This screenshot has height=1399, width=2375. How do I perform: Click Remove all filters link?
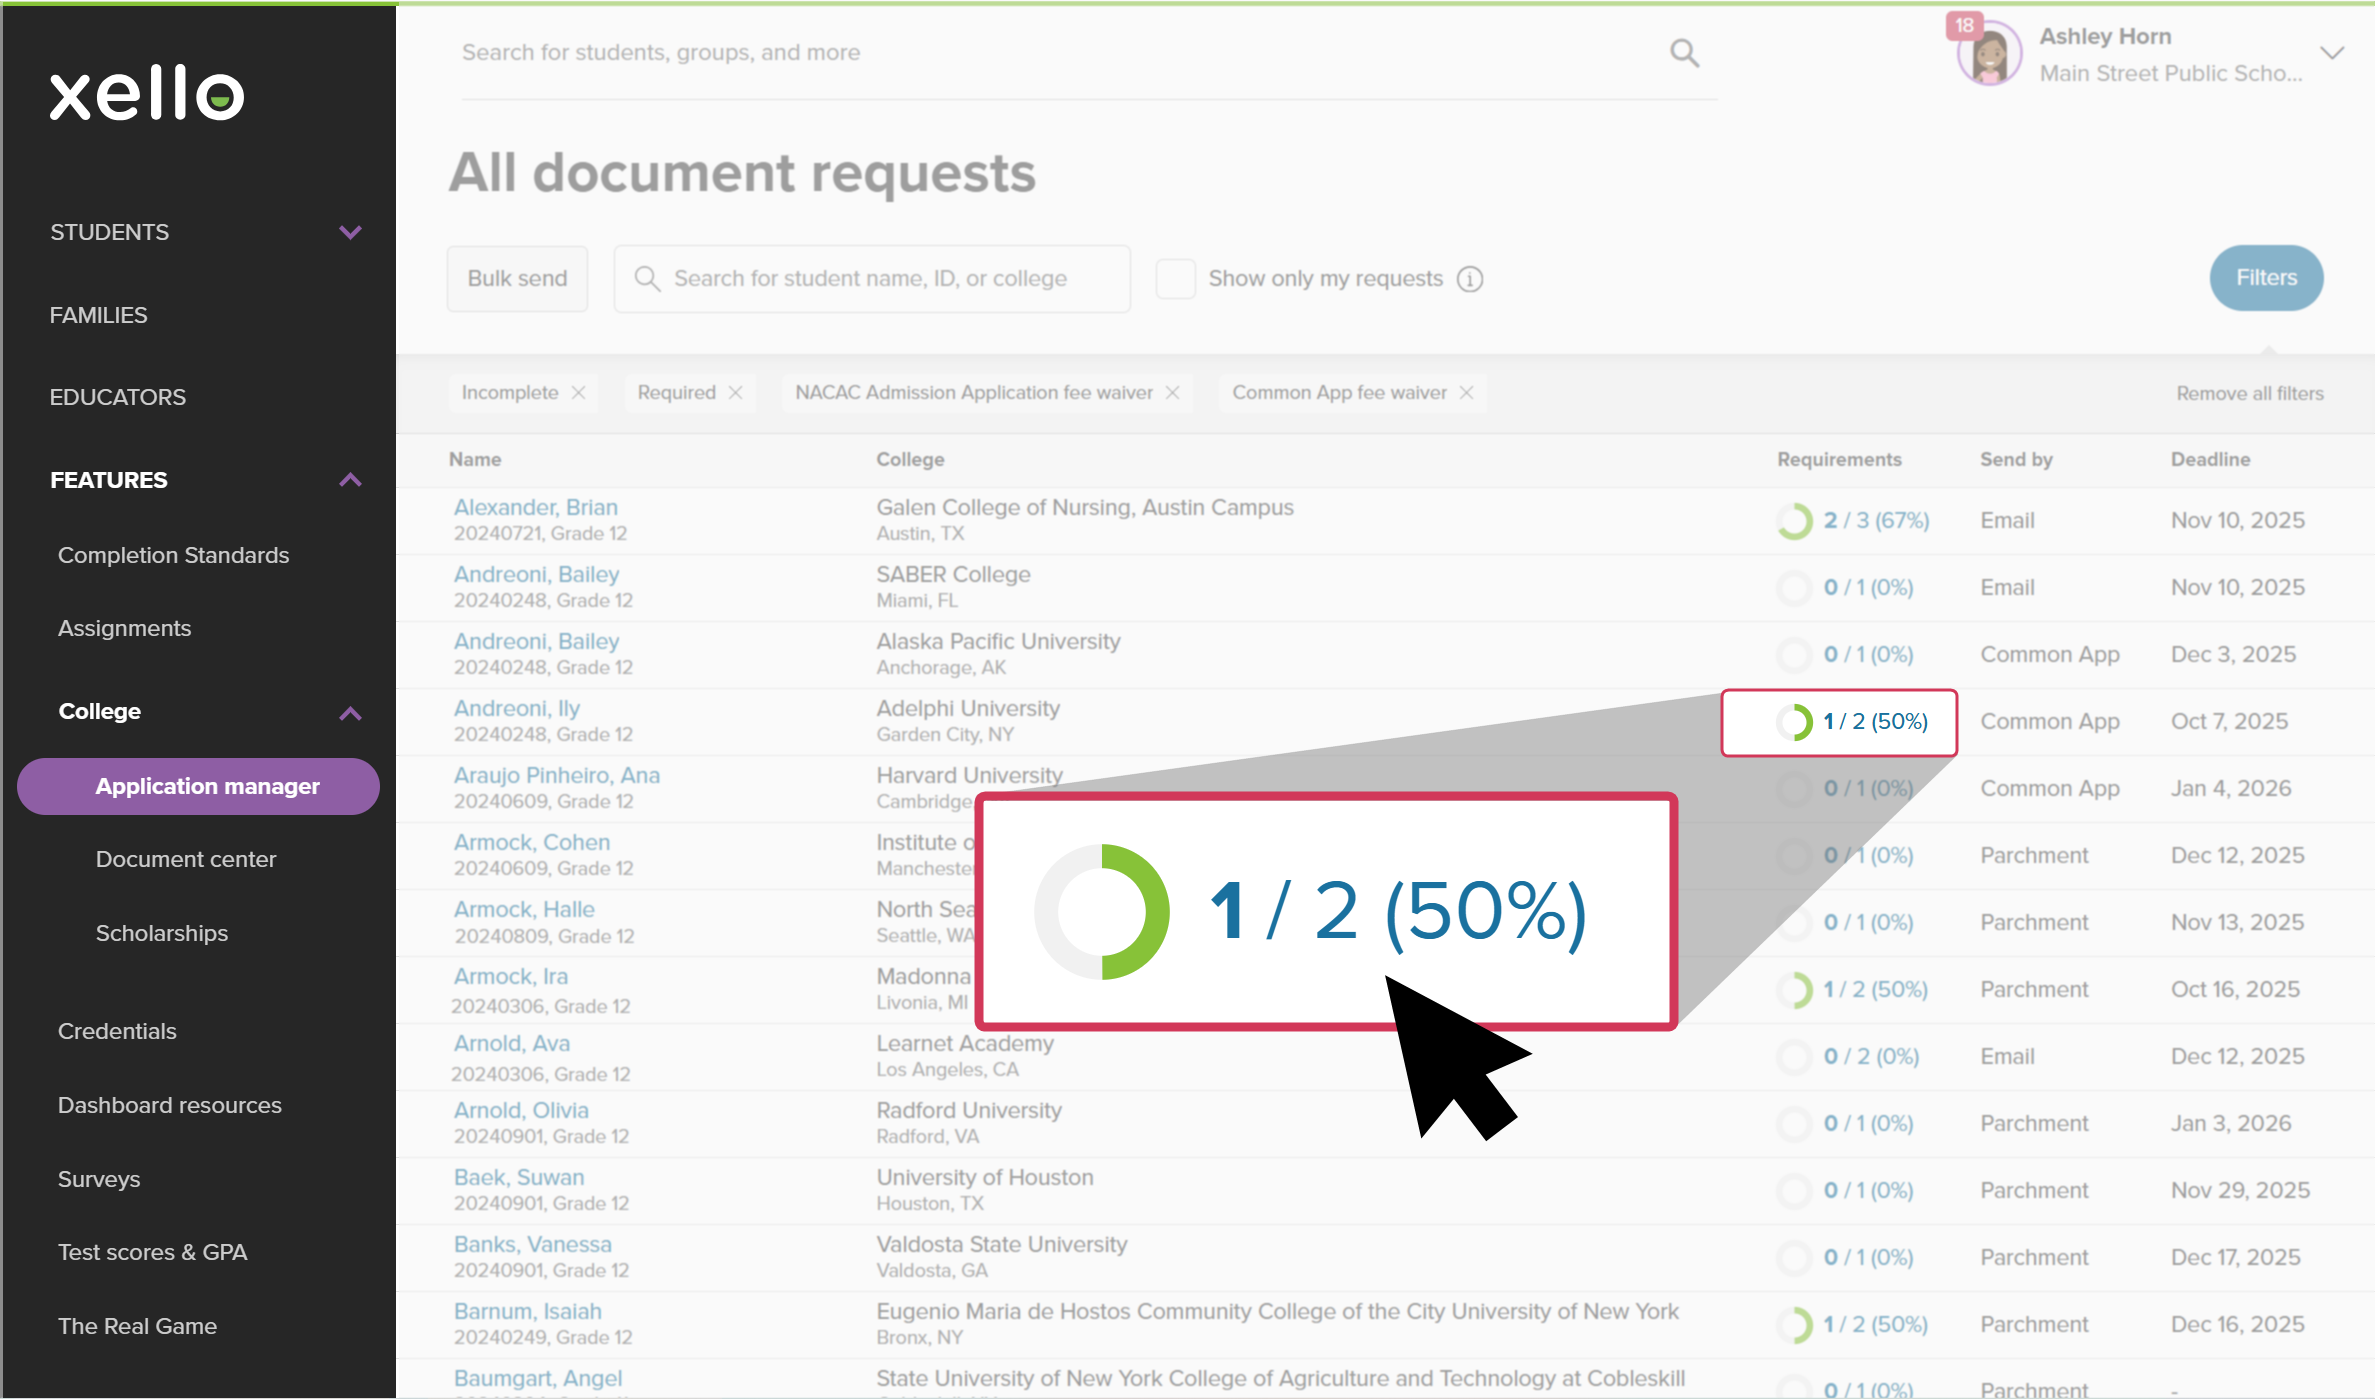point(2250,393)
